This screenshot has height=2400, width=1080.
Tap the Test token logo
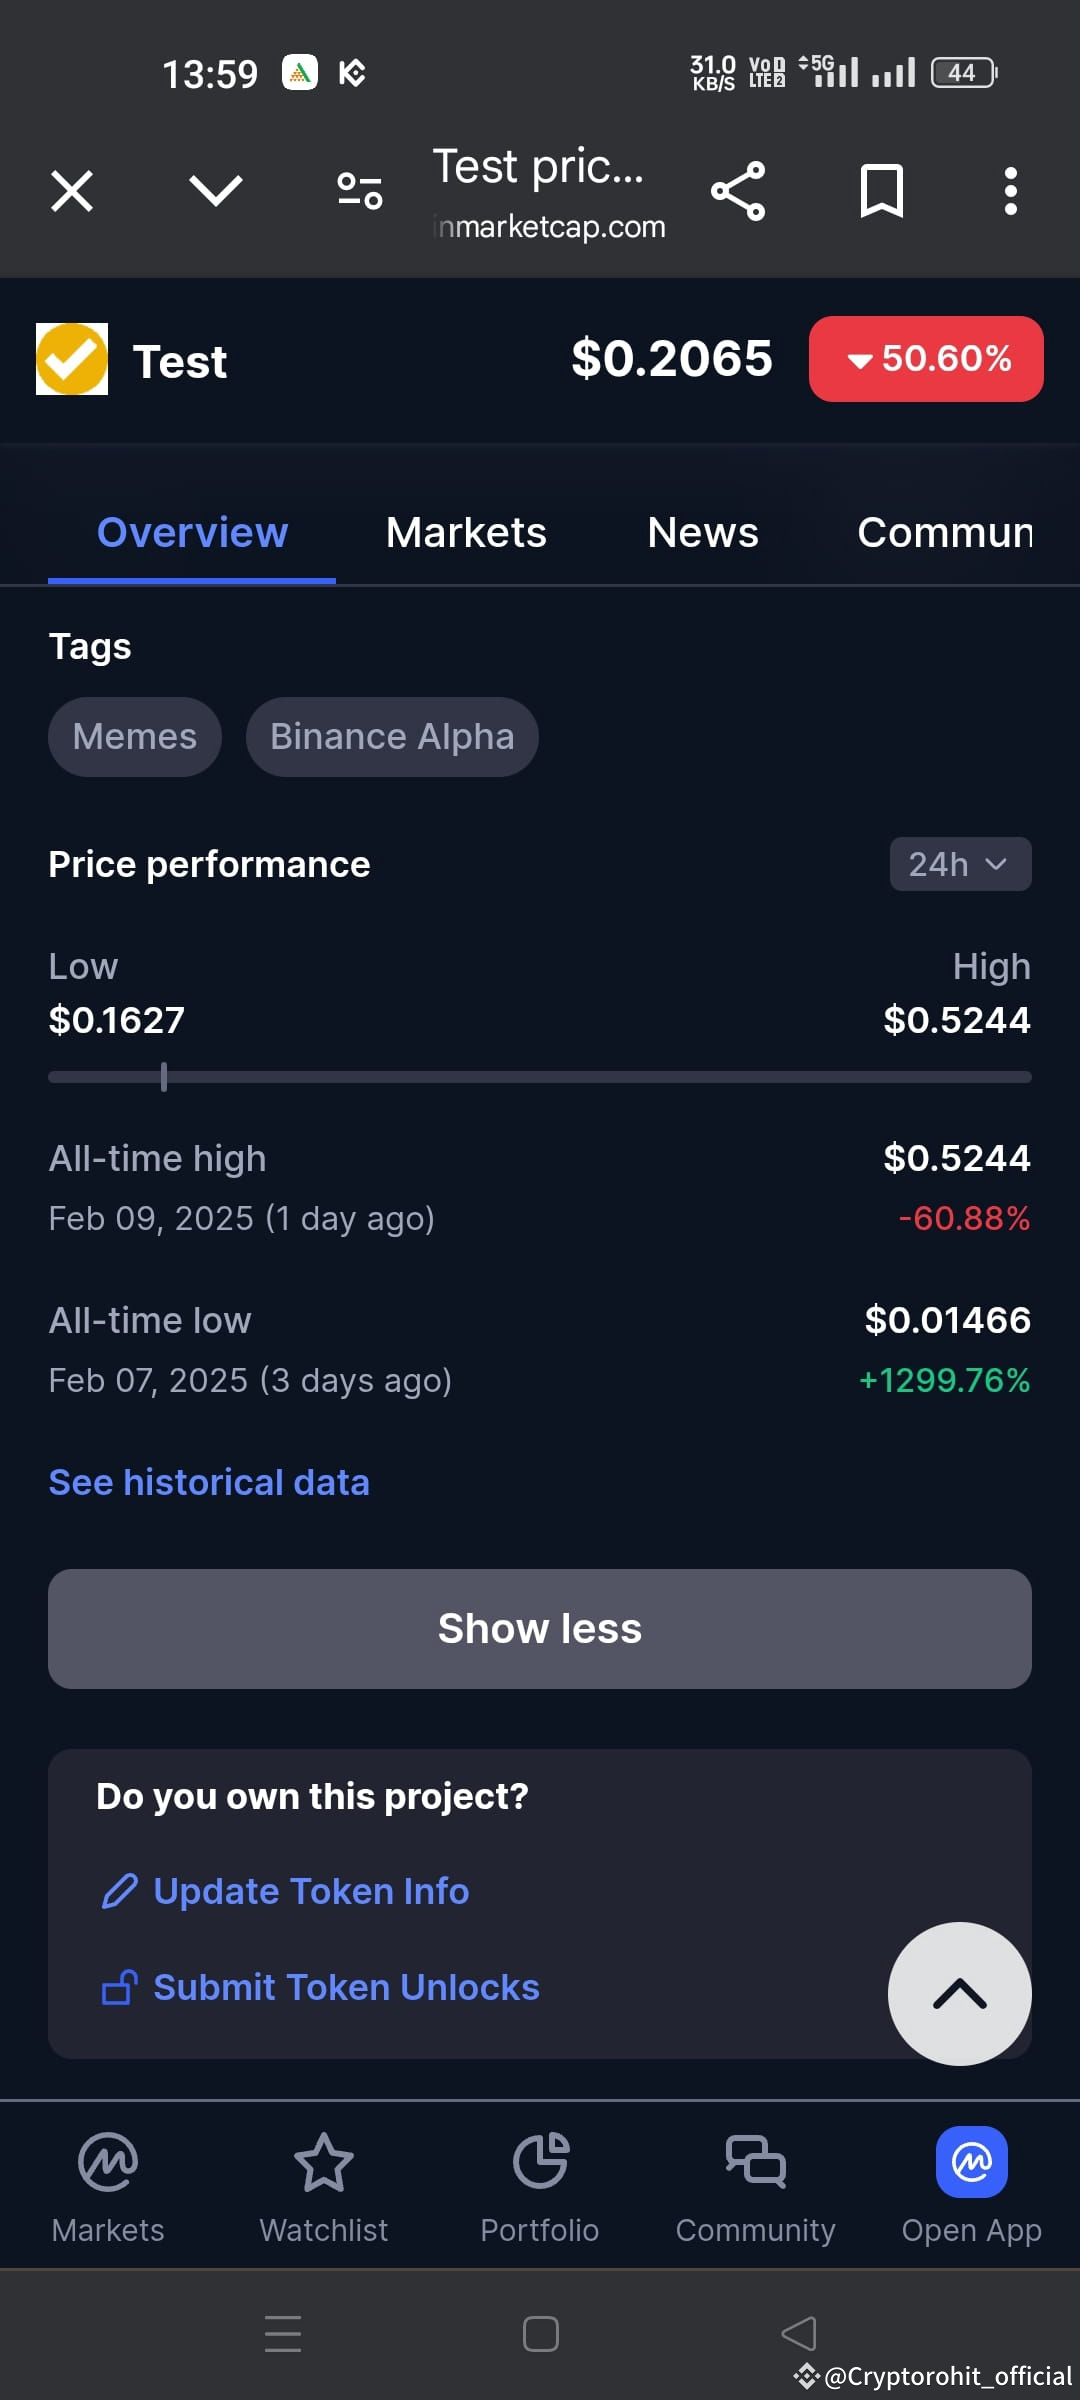[72, 359]
